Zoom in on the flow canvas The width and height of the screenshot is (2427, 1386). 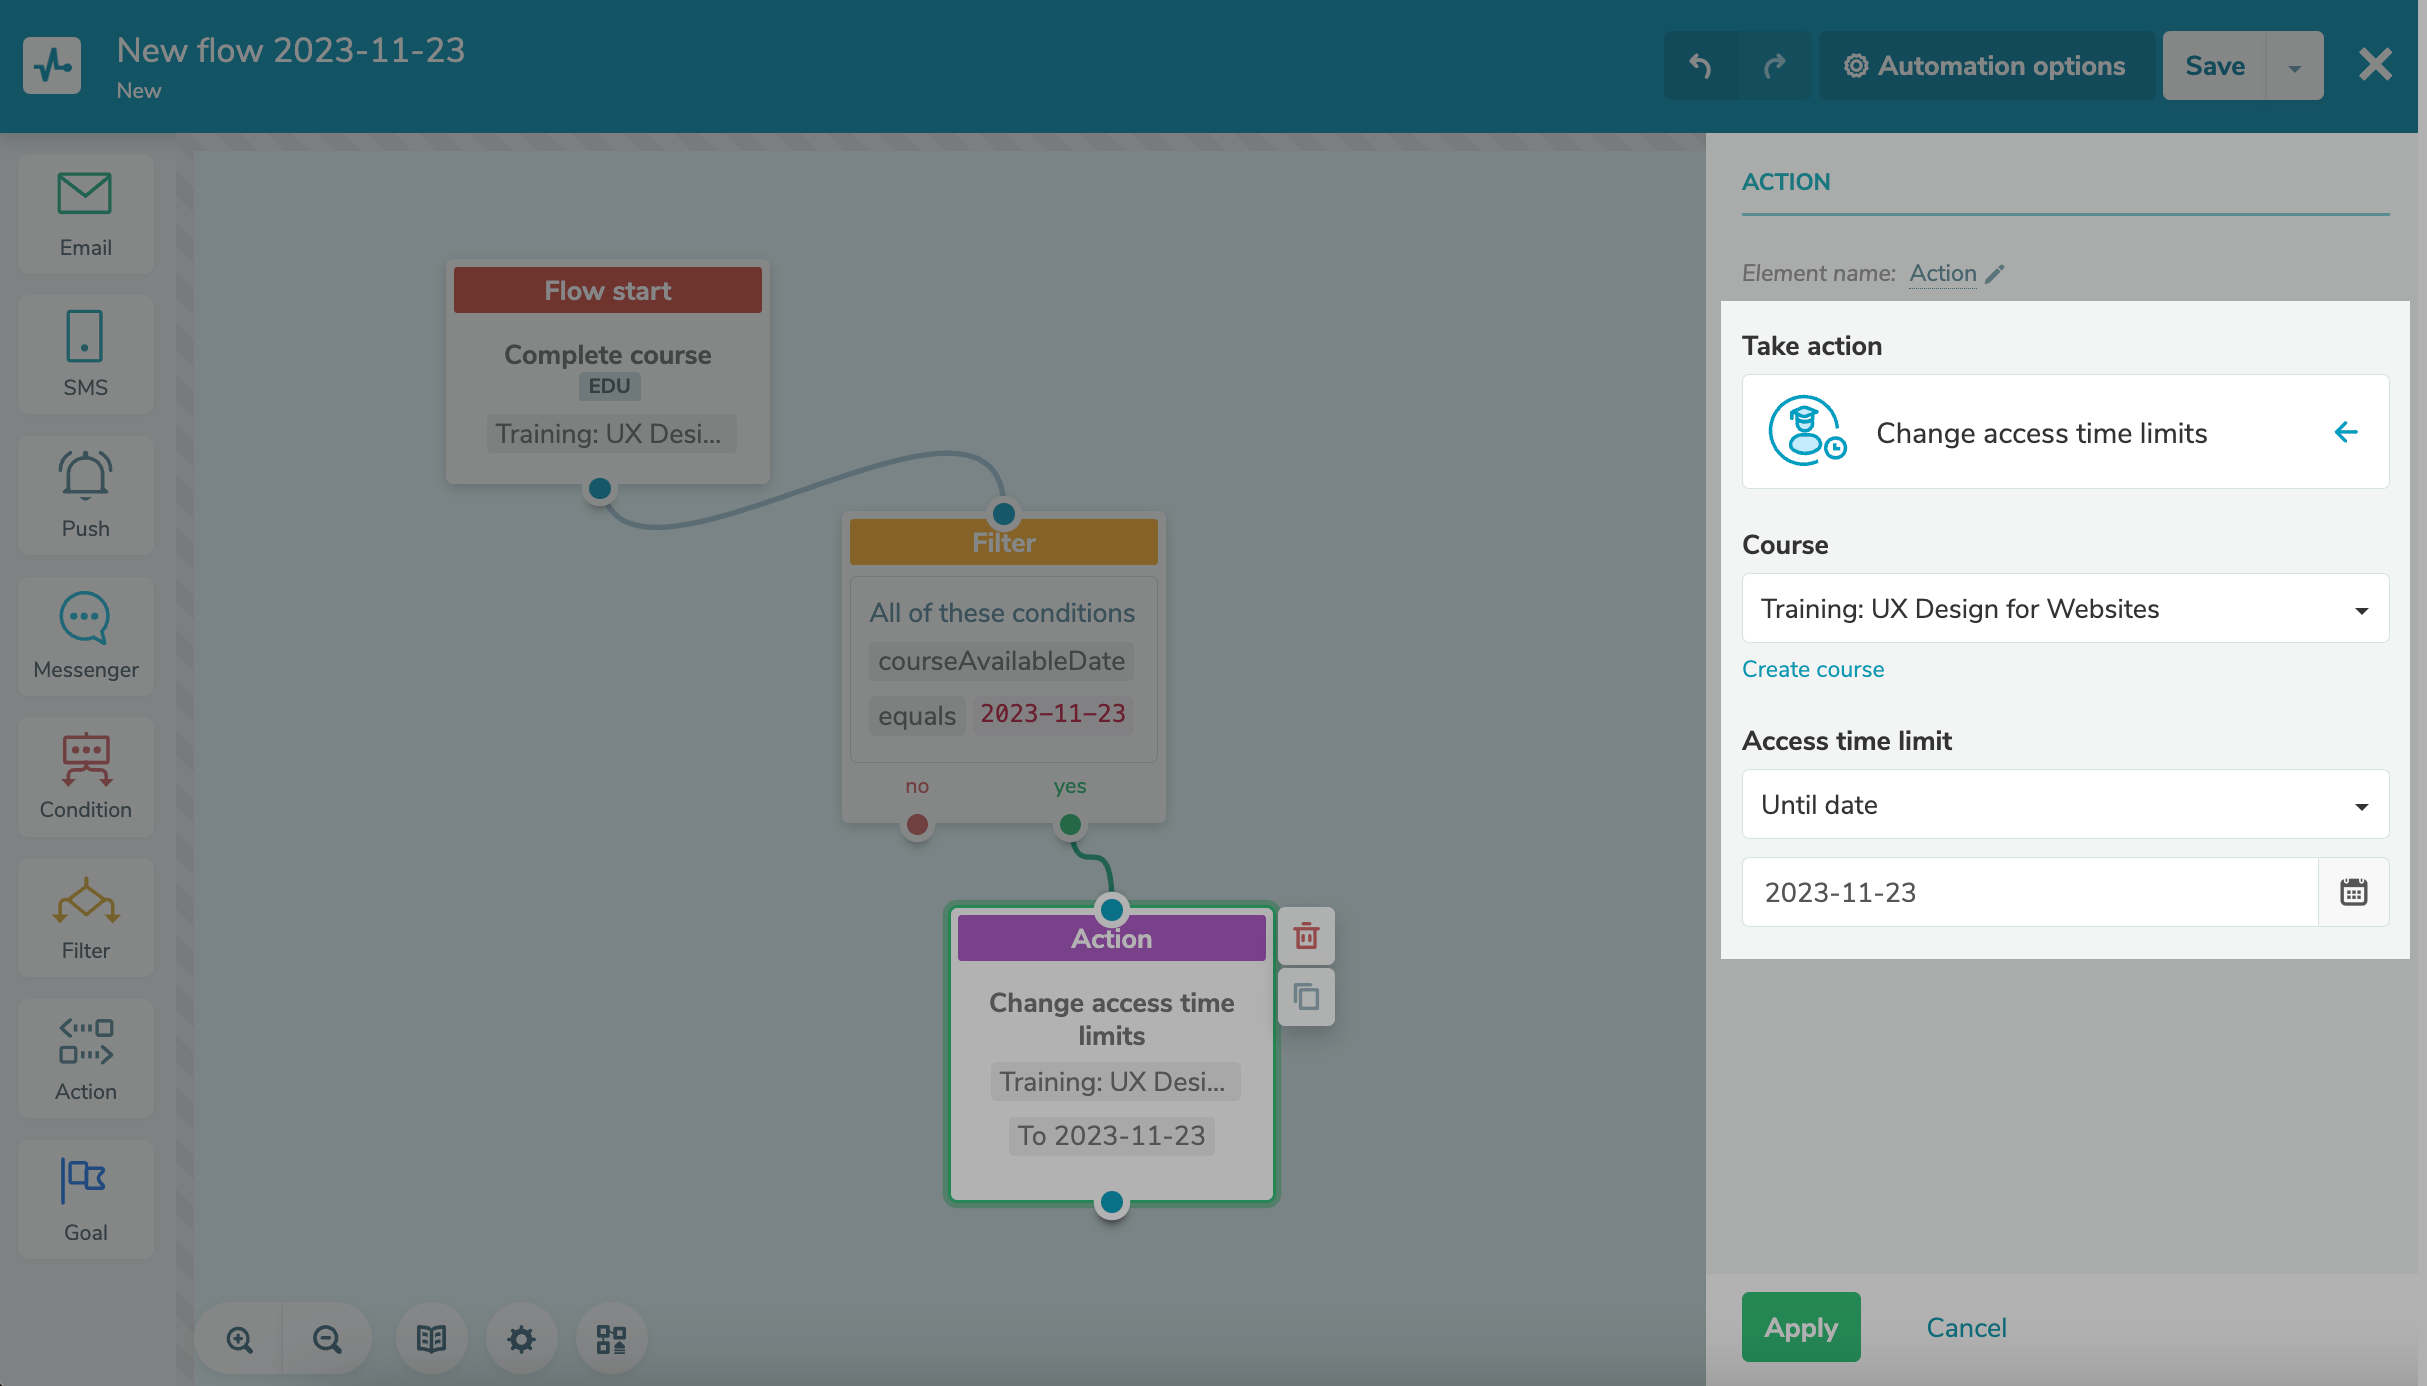[239, 1339]
